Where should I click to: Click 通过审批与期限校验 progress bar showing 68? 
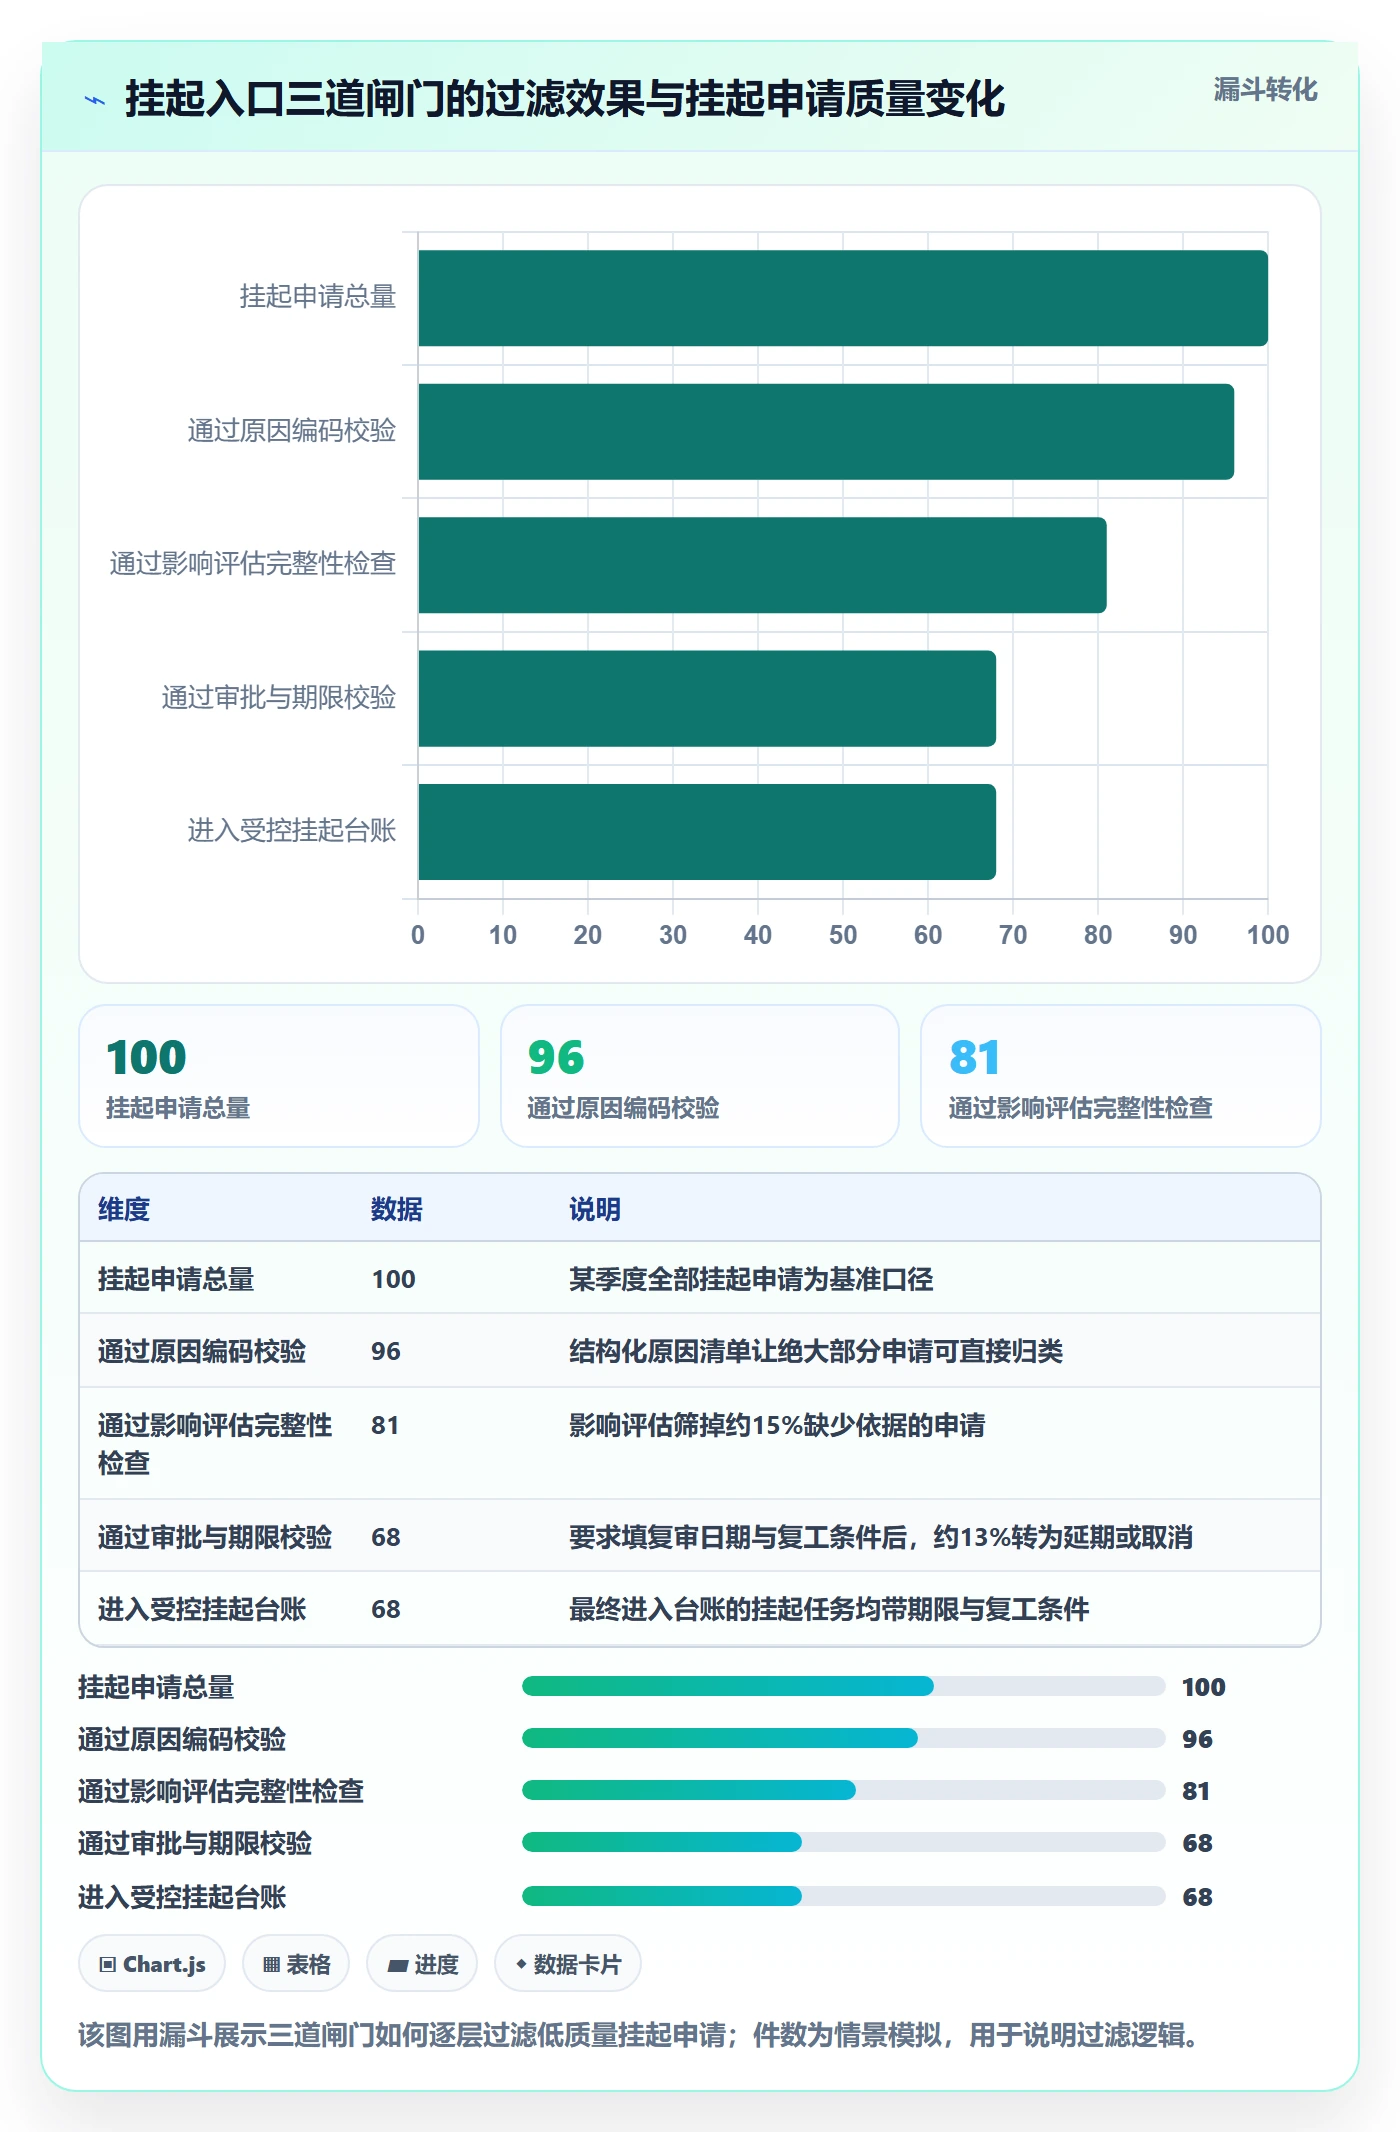click(x=844, y=1843)
